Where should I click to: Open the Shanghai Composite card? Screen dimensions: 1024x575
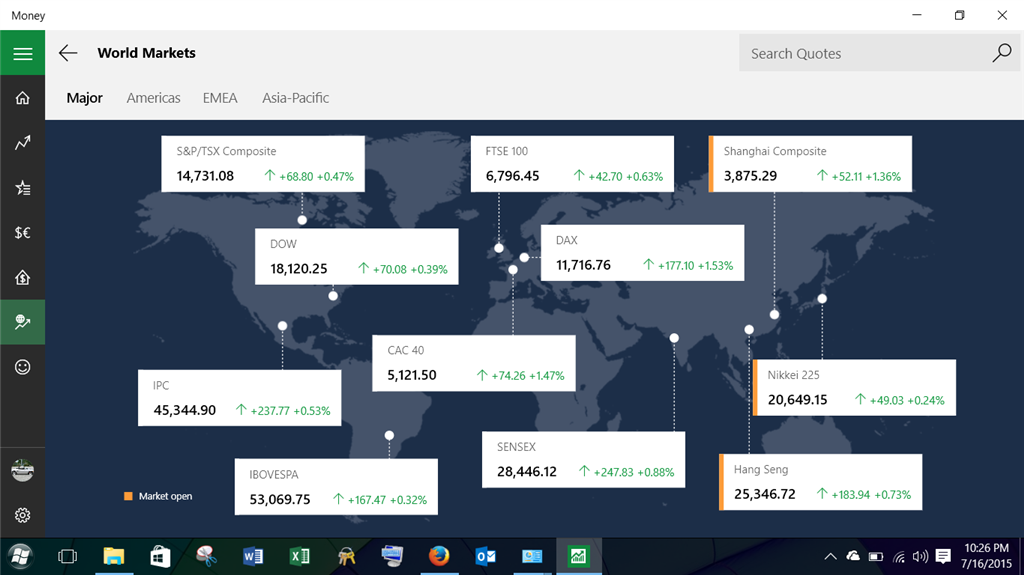click(x=810, y=163)
